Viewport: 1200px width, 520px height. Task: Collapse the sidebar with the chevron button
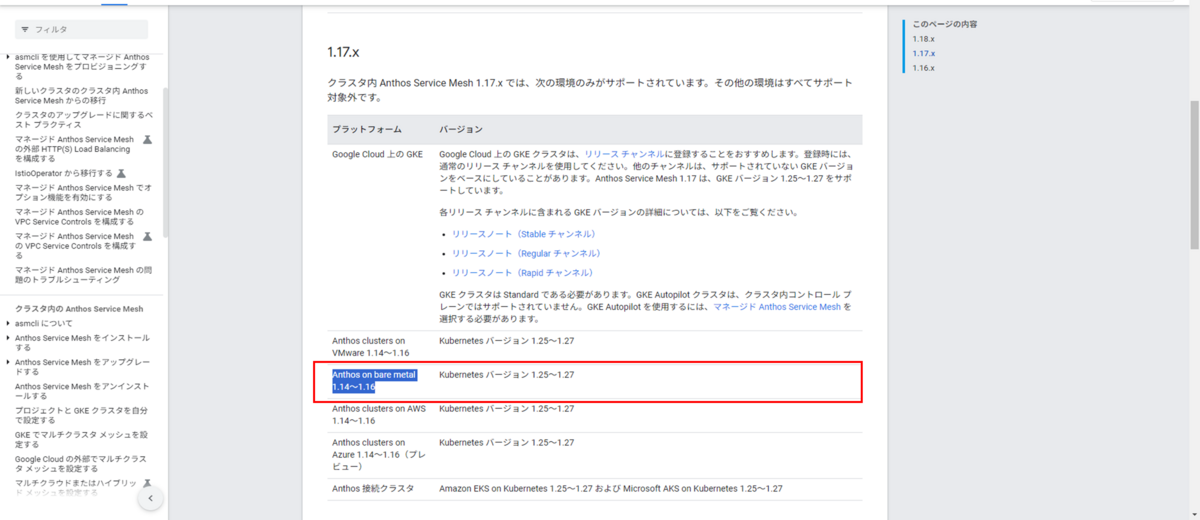click(150, 498)
